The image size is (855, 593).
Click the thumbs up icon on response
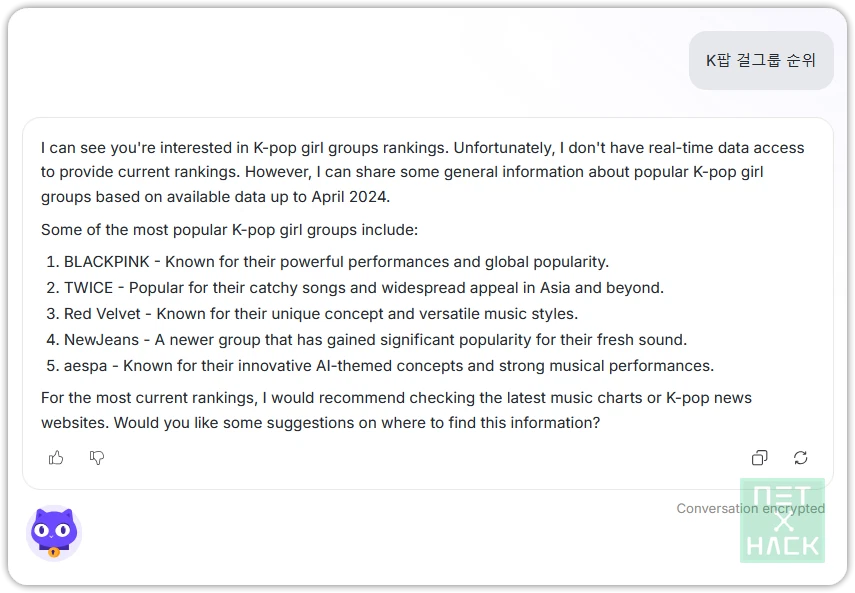(56, 458)
